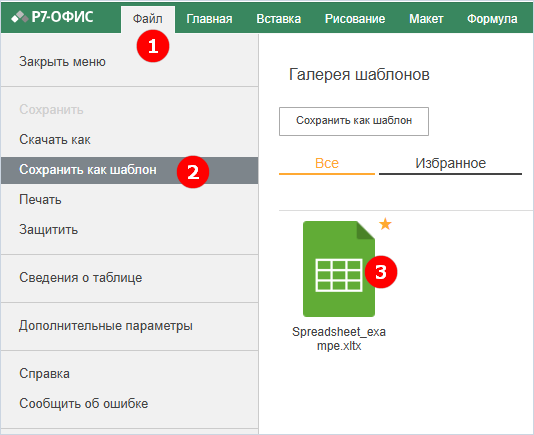Show the Все templates tab
This screenshot has height=435, width=534.
pos(327,164)
